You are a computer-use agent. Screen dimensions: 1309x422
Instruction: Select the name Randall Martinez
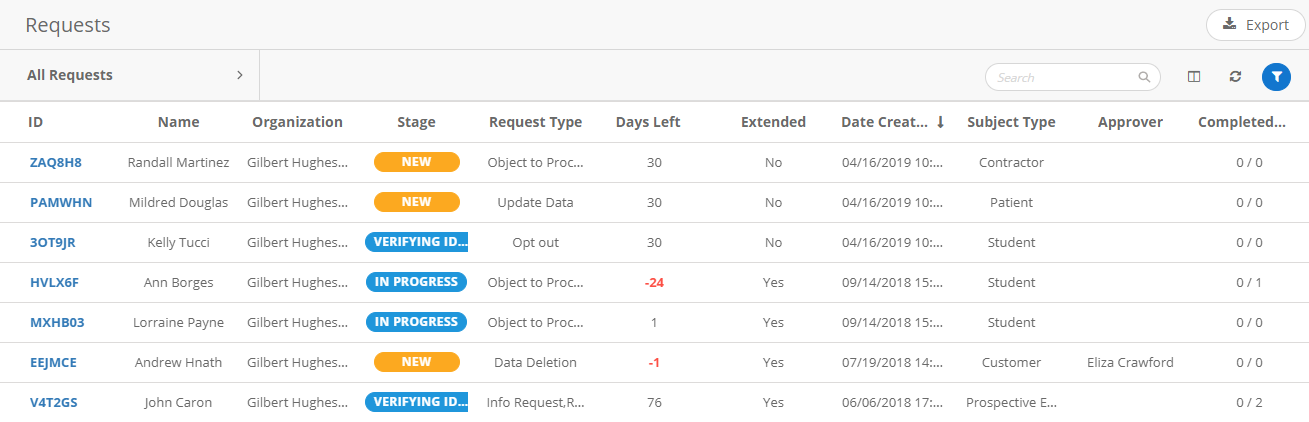point(179,162)
